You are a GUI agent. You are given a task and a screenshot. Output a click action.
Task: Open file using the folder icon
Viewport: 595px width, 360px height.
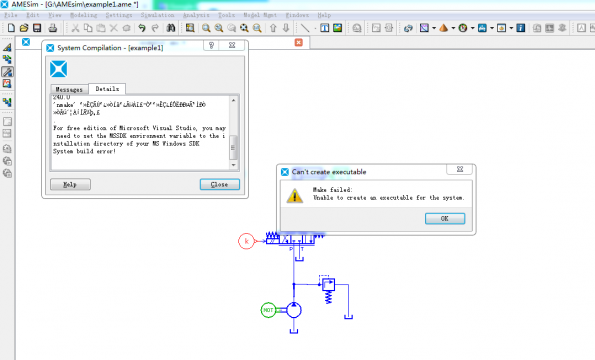(x=24, y=28)
